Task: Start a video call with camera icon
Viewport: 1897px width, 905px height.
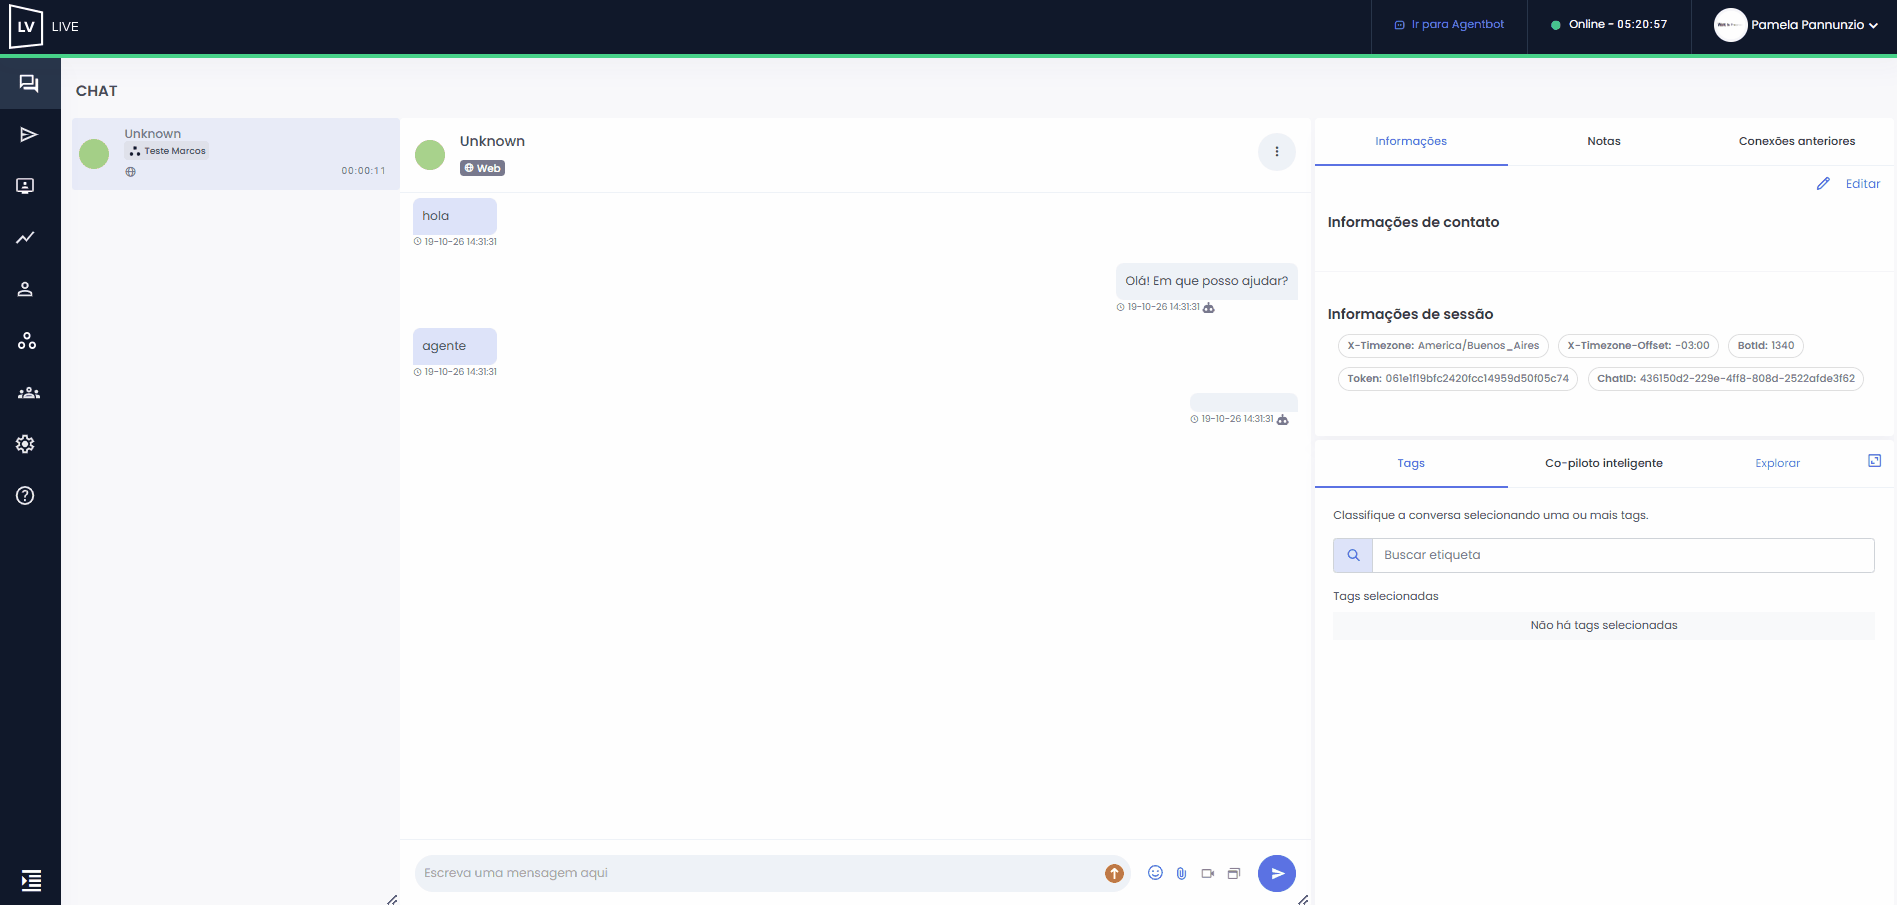Action: point(1208,873)
